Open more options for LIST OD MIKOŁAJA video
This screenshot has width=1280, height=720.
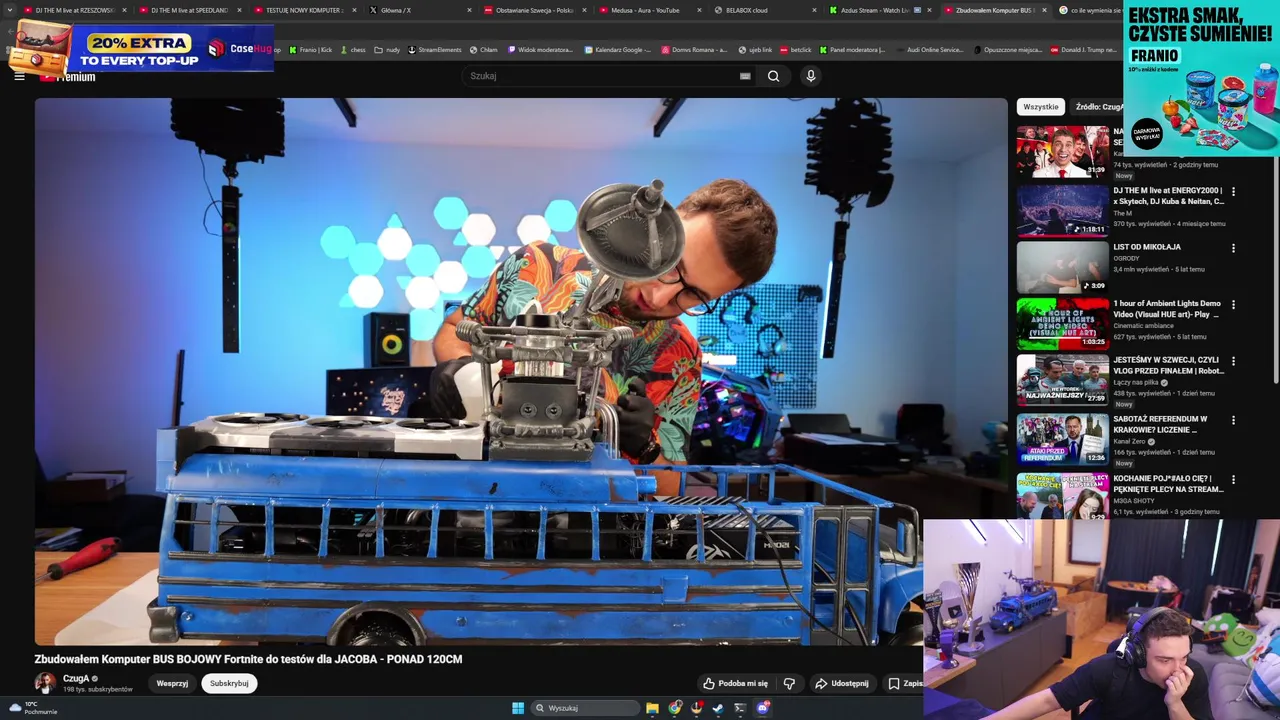tap(1233, 248)
